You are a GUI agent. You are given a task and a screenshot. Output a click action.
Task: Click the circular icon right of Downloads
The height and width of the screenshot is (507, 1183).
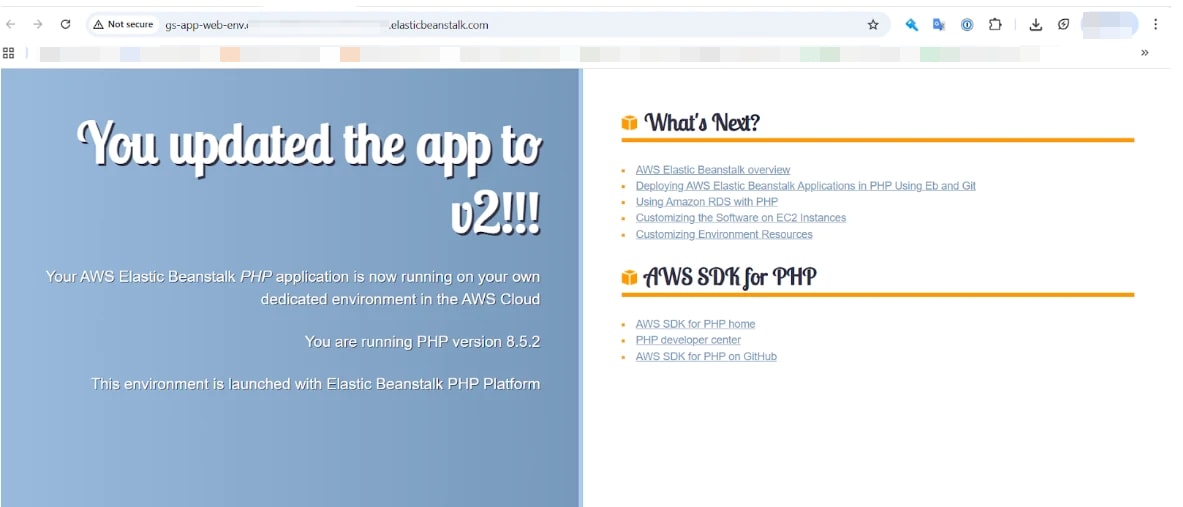pos(1063,25)
